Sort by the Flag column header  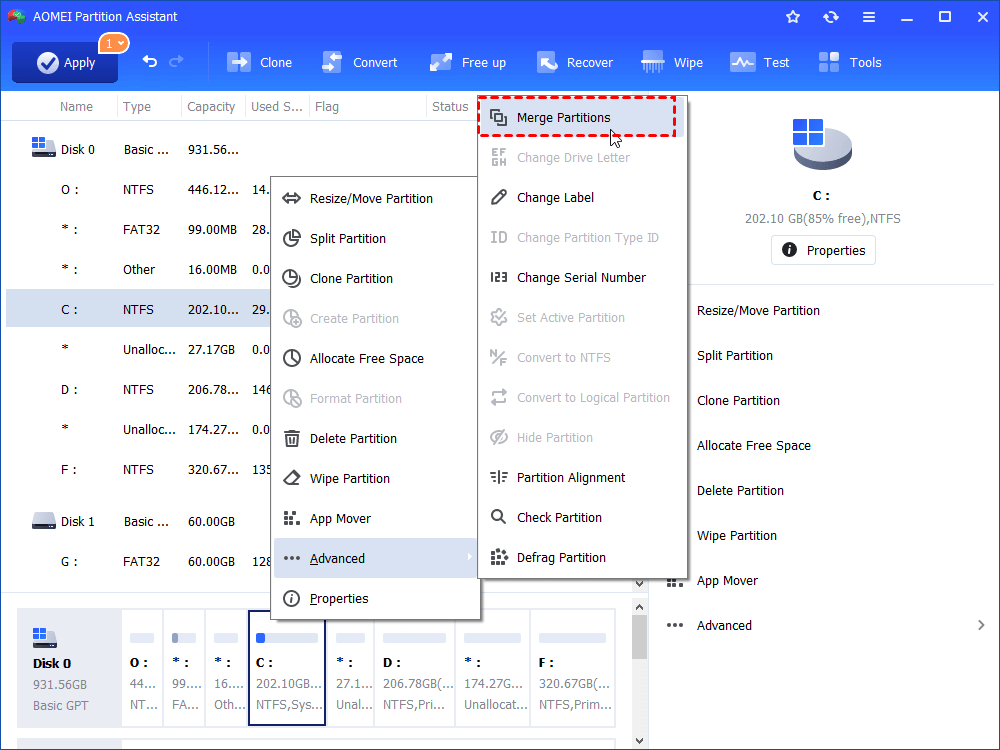click(327, 107)
